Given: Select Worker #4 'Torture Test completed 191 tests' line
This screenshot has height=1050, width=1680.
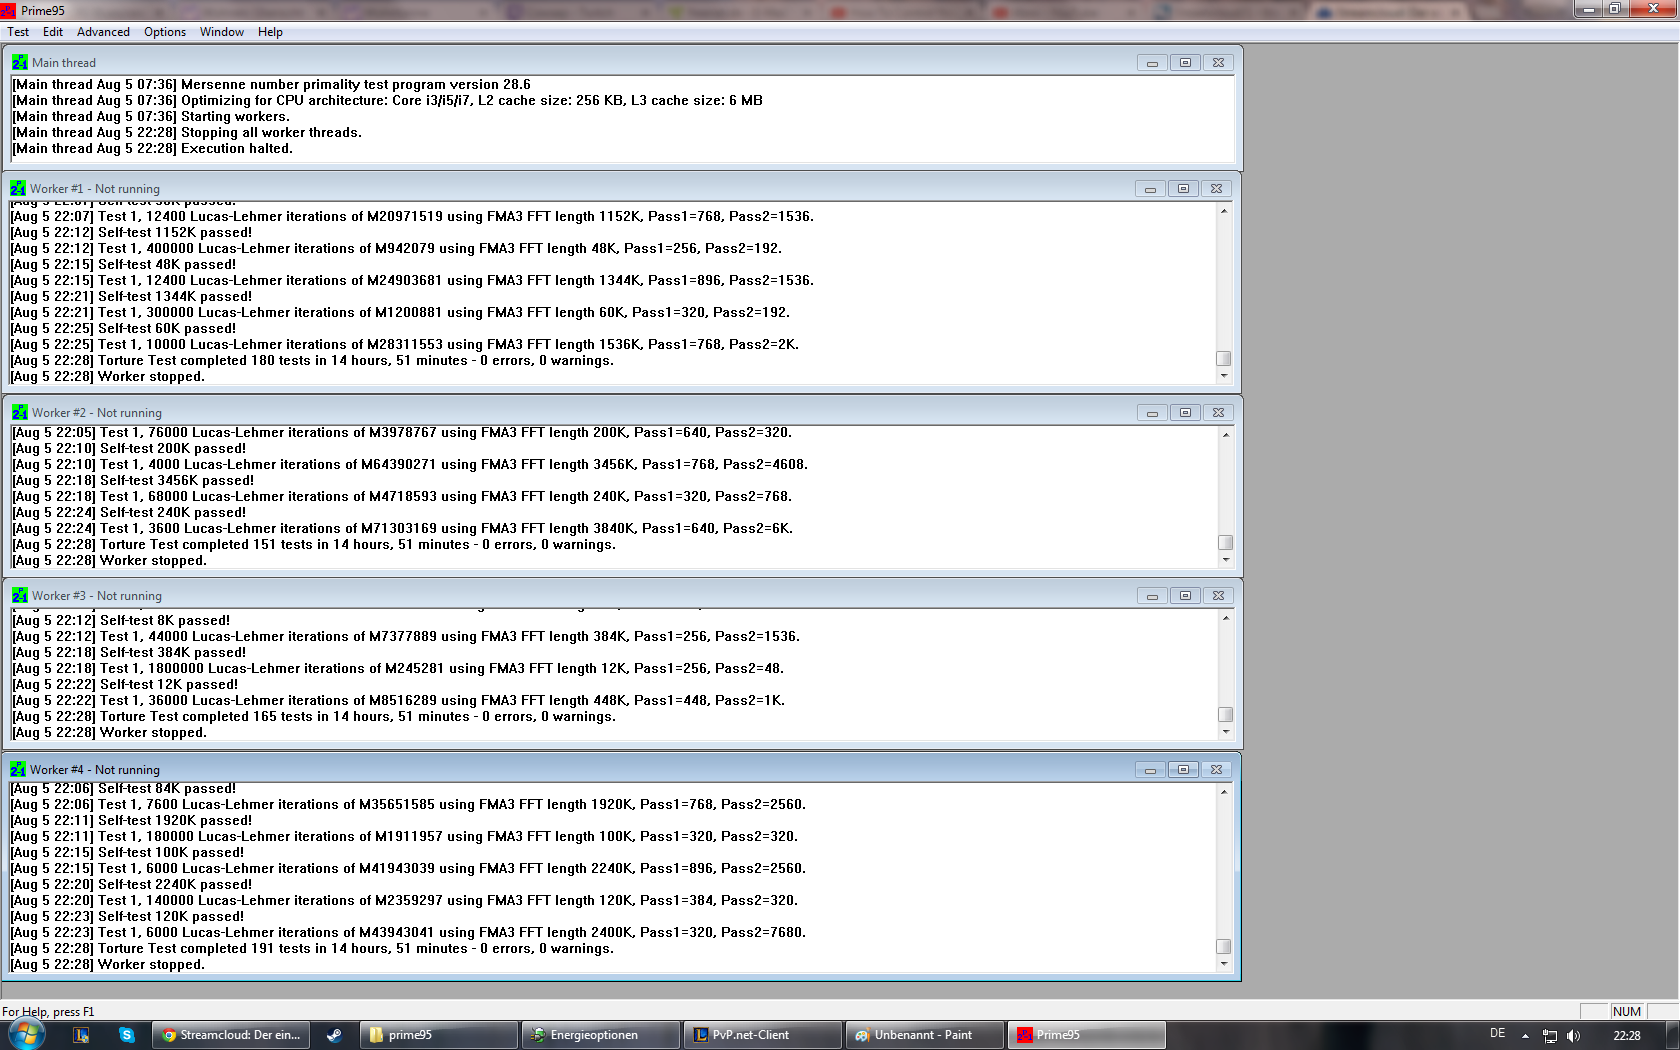Looking at the screenshot, I should [x=312, y=948].
